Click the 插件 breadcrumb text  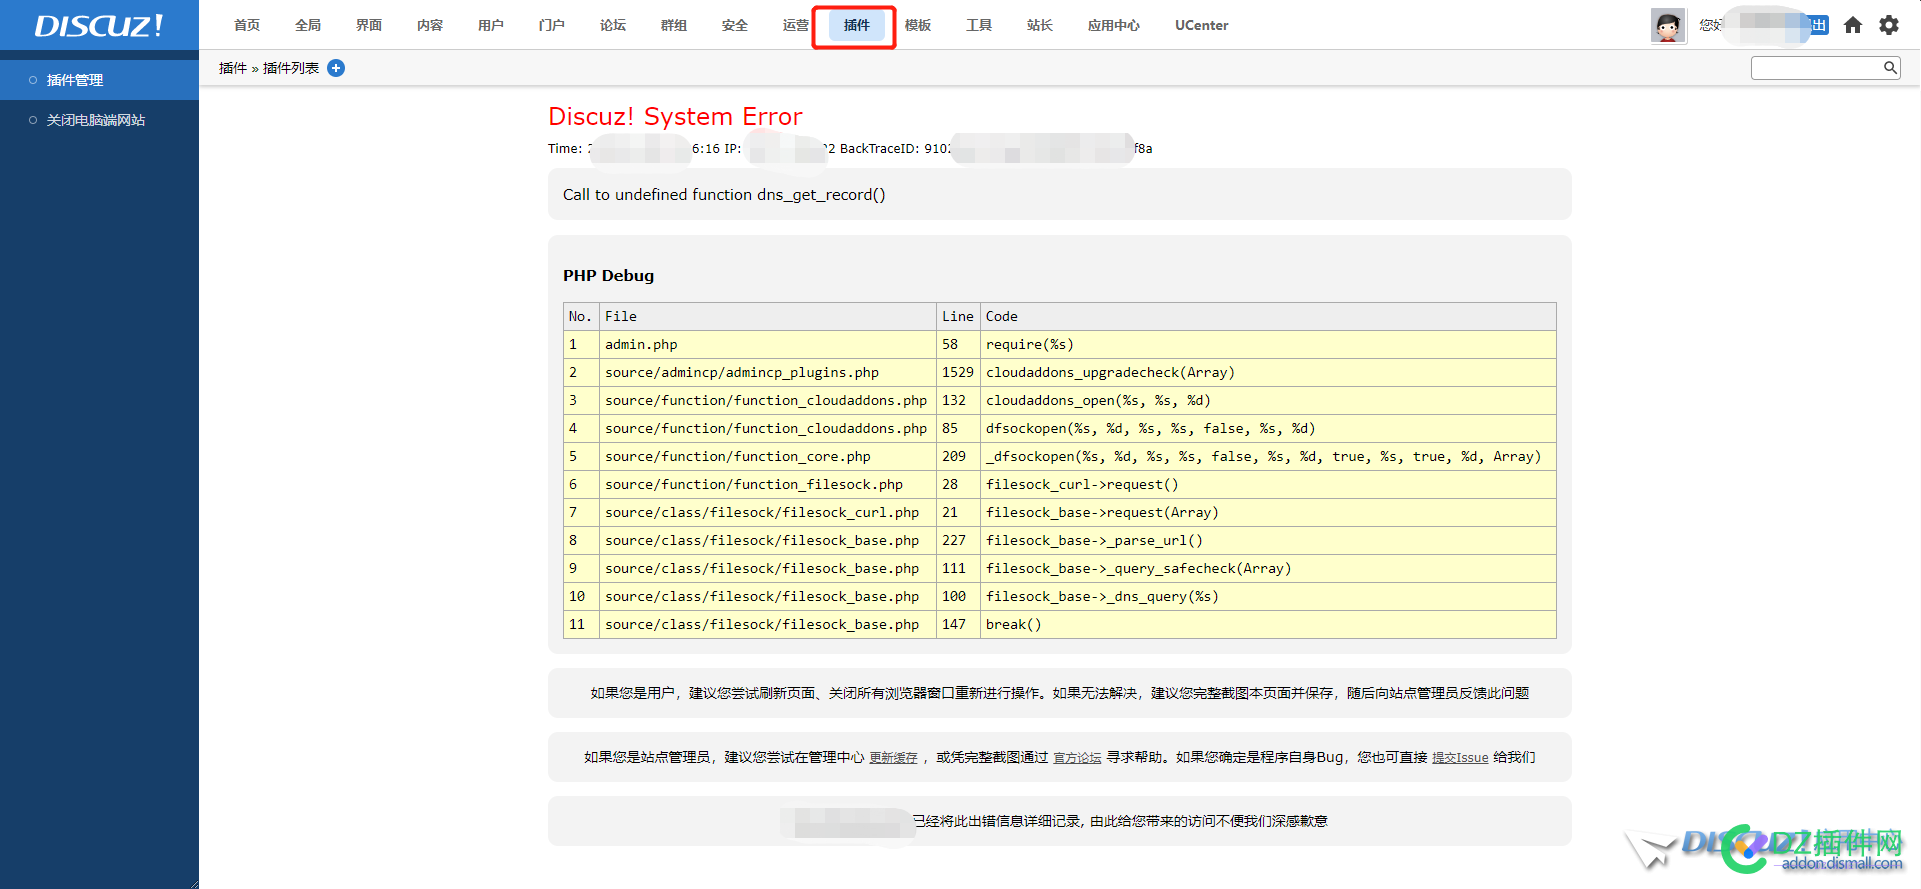tap(233, 68)
